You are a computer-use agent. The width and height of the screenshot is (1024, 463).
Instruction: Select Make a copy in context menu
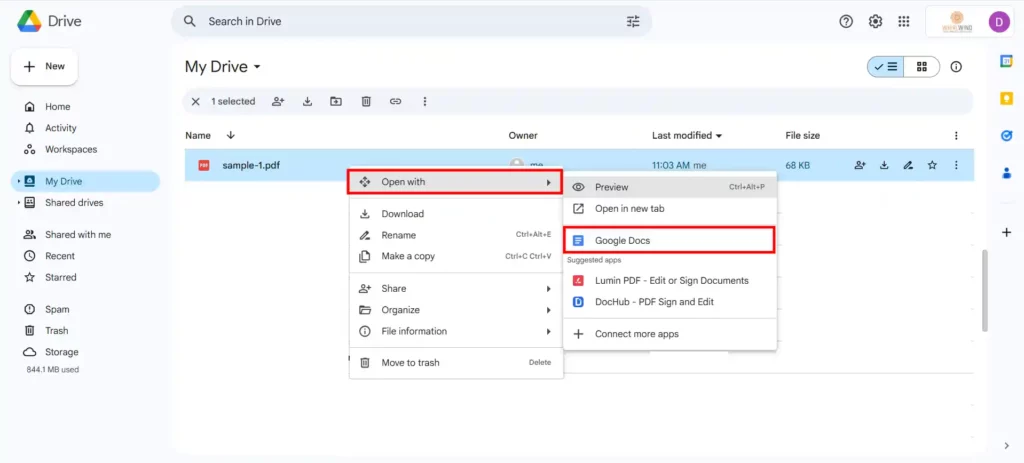point(408,256)
